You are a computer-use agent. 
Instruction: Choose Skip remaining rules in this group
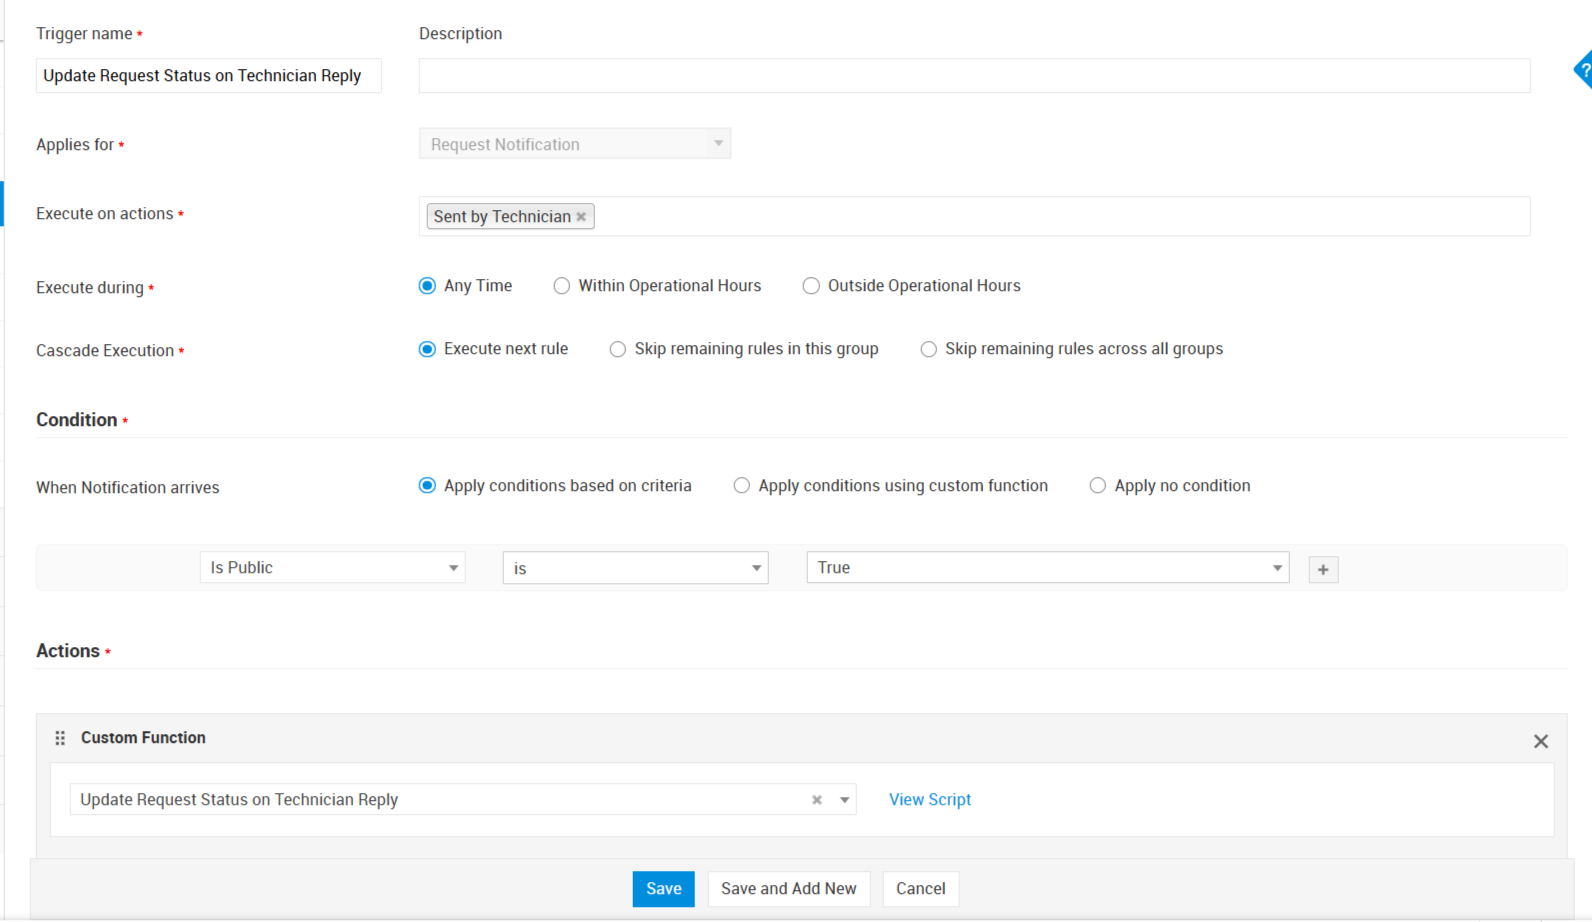[618, 349]
